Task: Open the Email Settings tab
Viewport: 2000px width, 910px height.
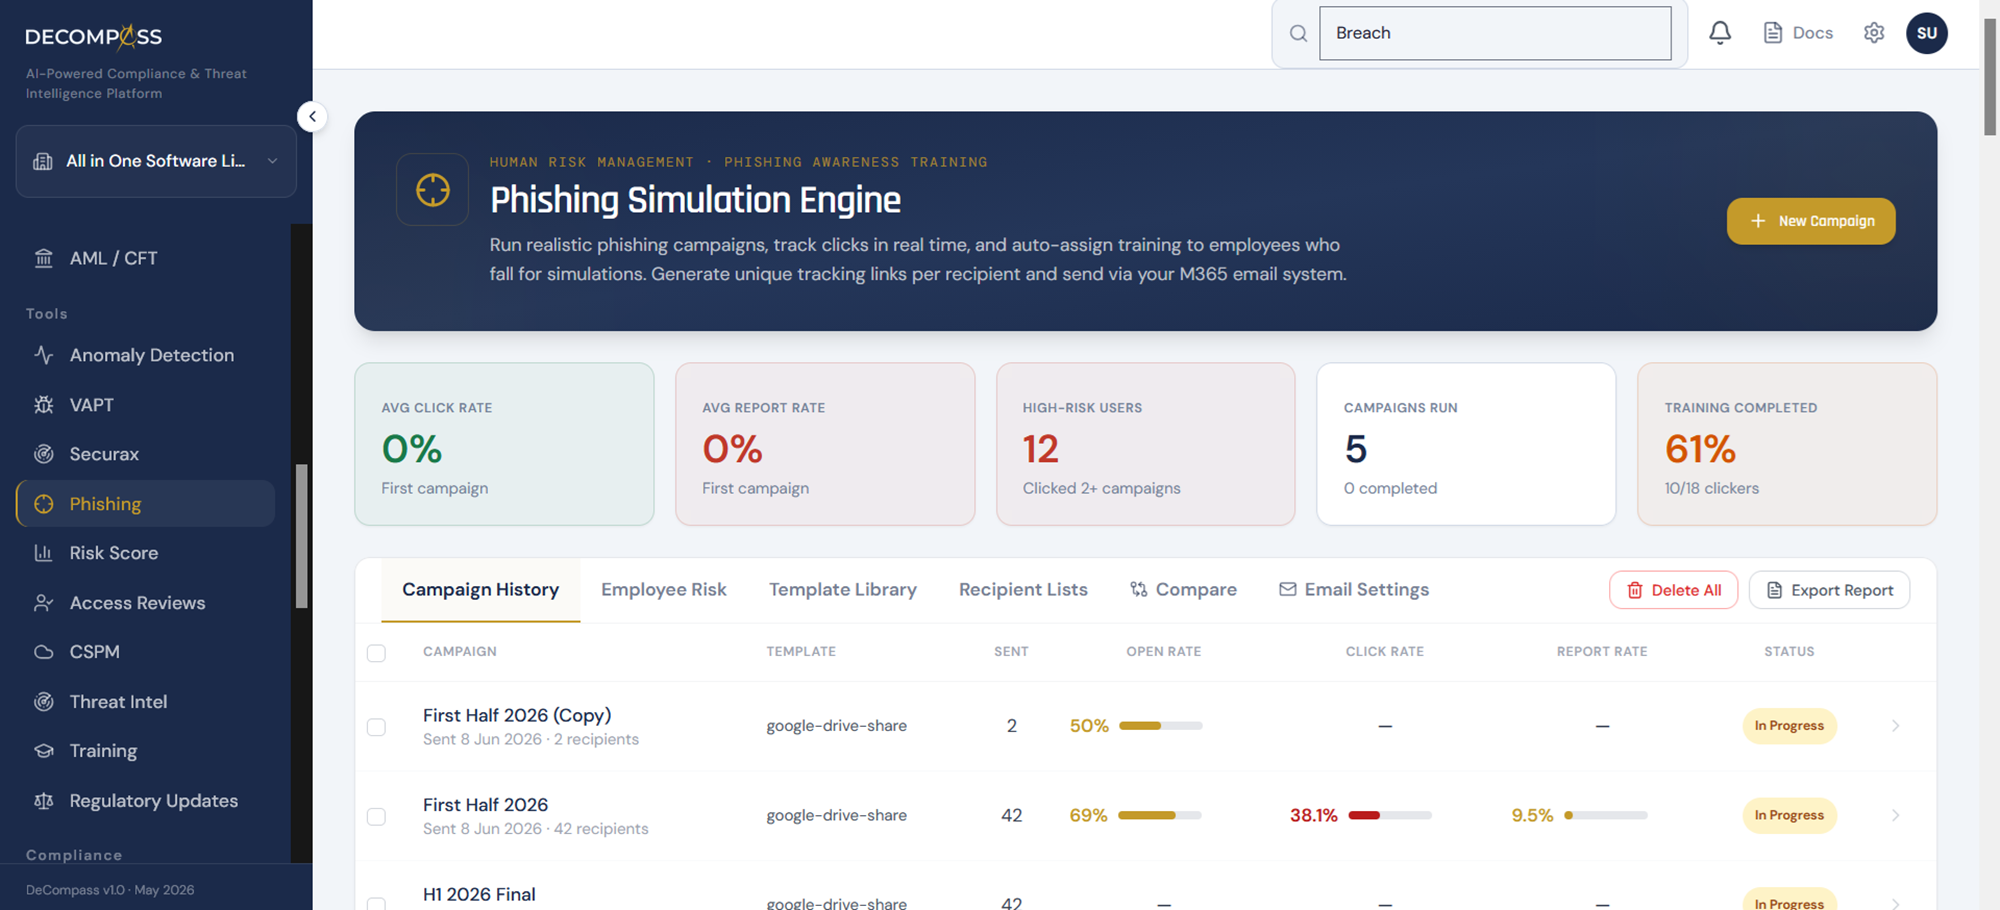Action: (x=1354, y=590)
